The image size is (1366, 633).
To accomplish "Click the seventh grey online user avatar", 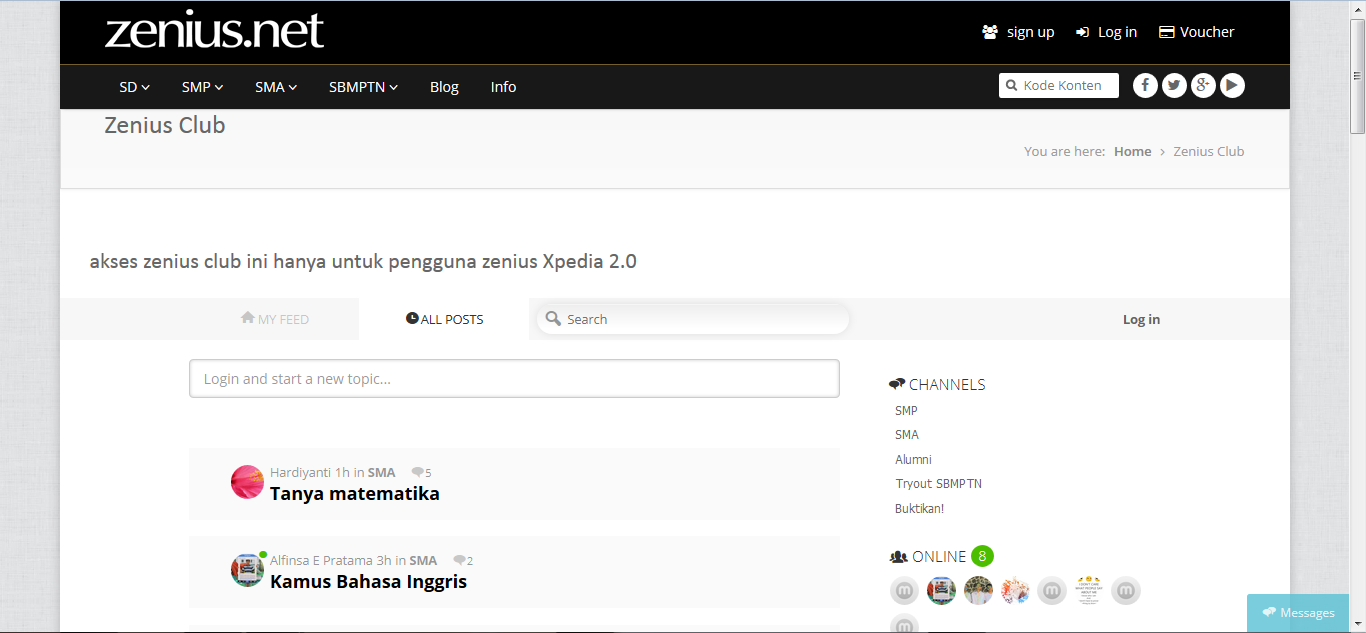I will [1126, 591].
